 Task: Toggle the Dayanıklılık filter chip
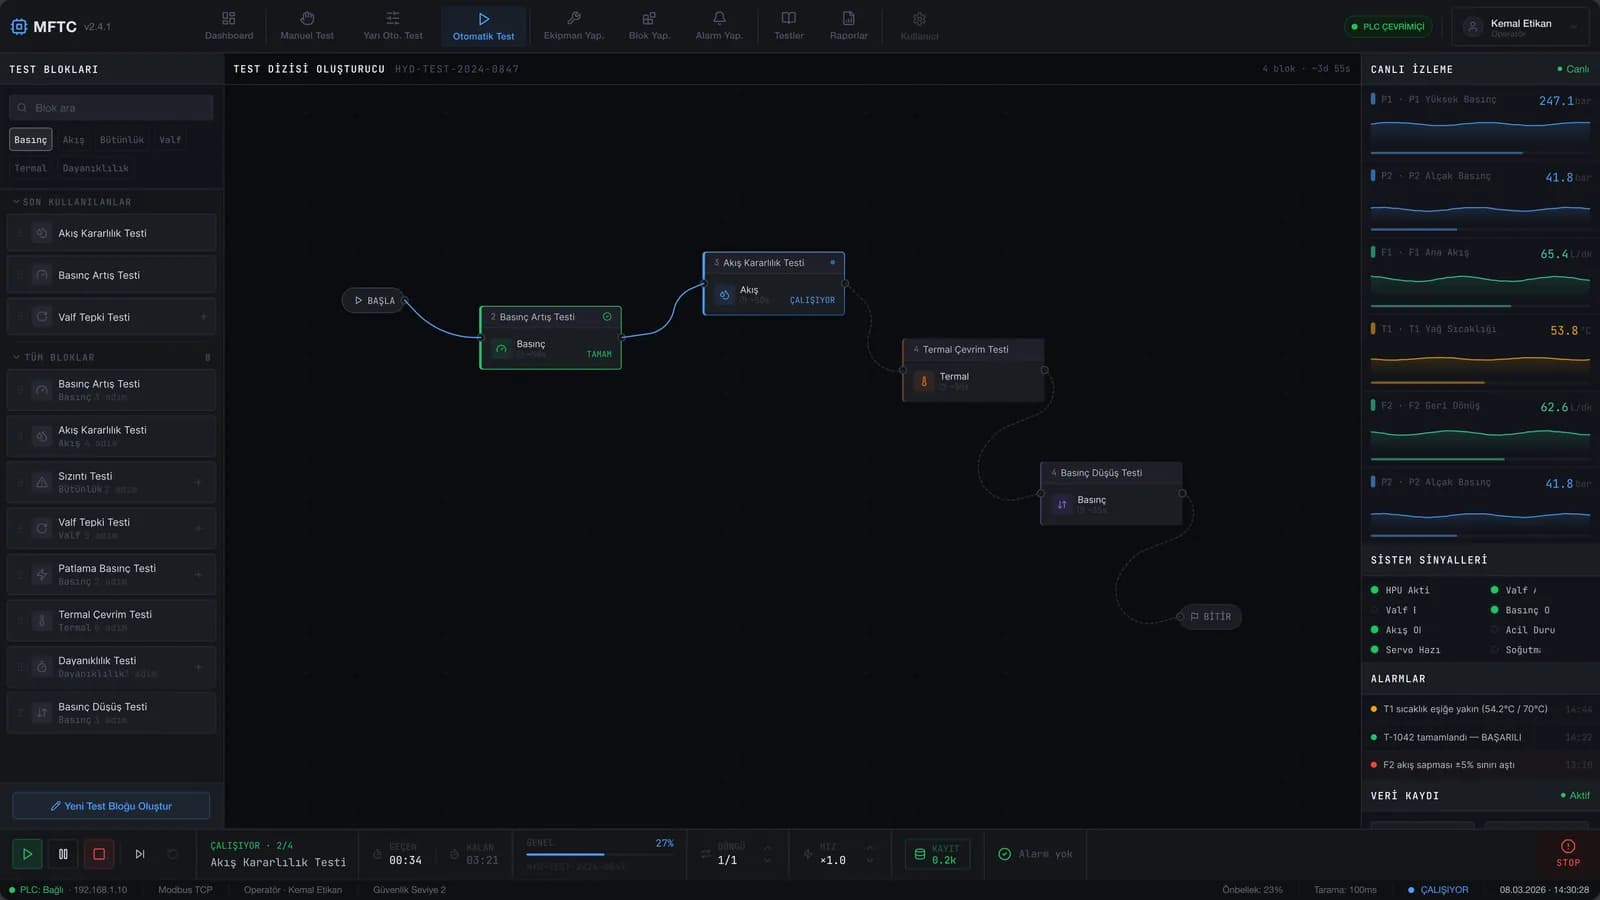point(95,168)
